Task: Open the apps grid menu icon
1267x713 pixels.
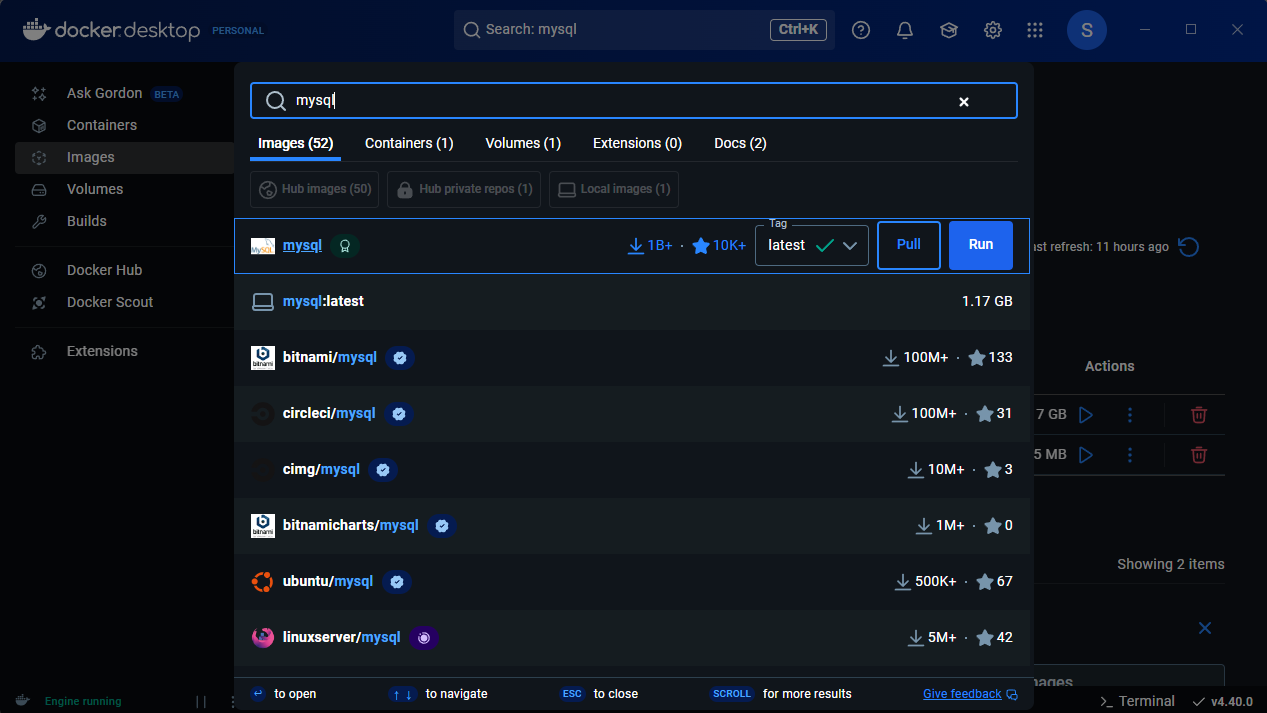Action: coord(1035,30)
